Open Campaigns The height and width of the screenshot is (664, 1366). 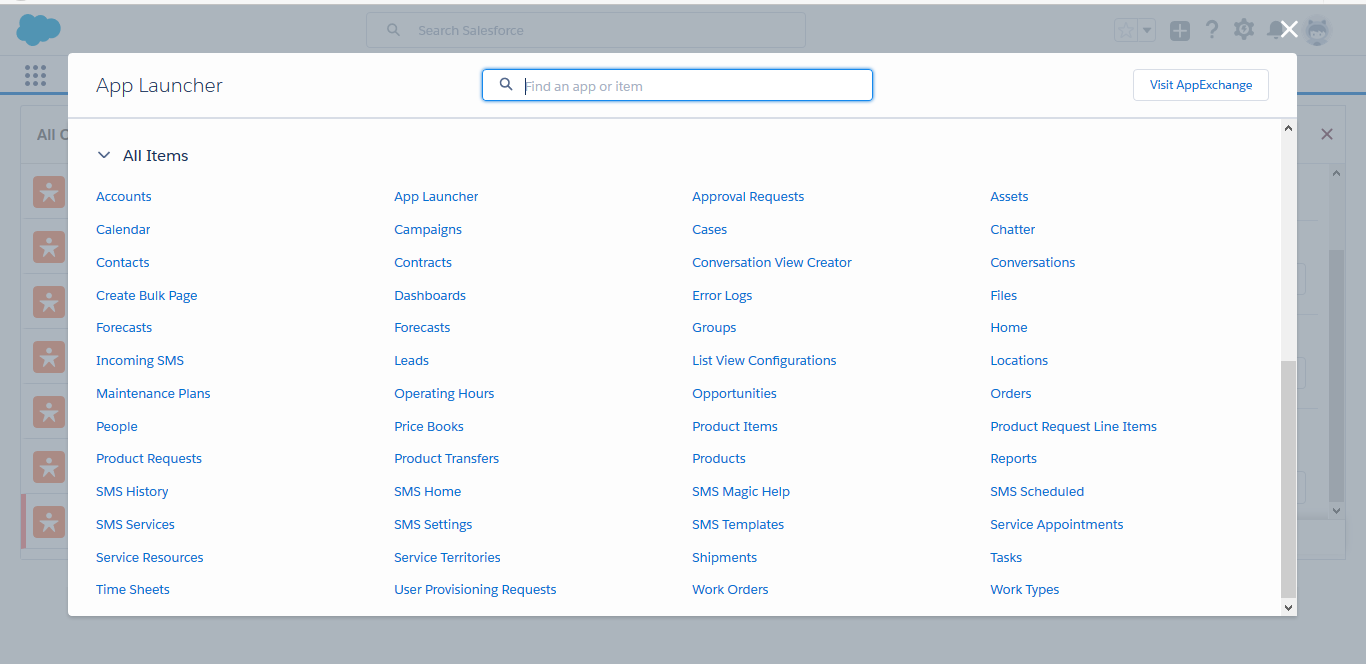(428, 230)
